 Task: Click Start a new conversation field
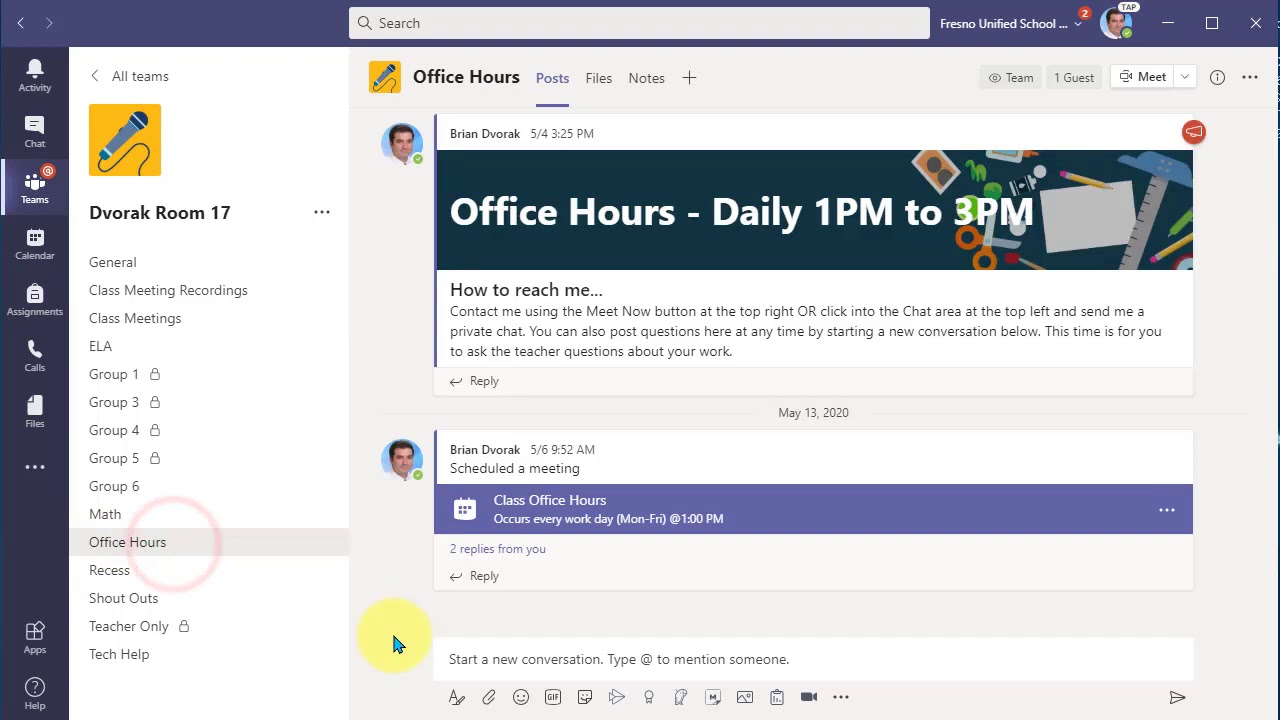coord(813,659)
